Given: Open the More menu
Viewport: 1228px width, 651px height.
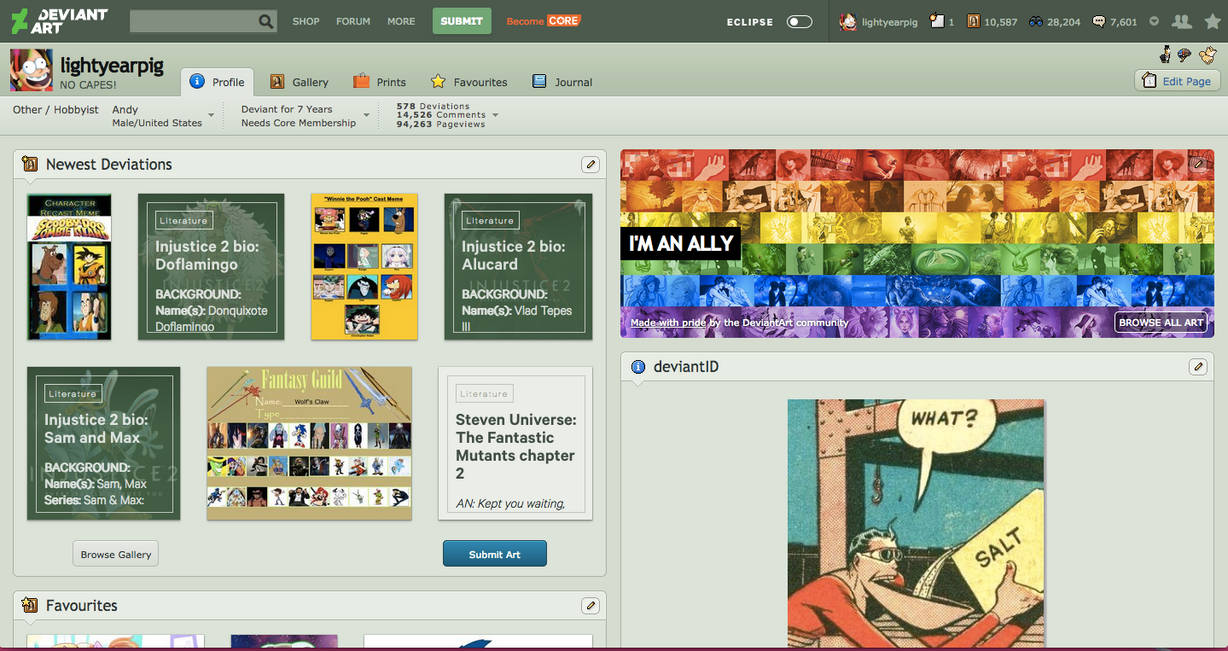Looking at the screenshot, I should 401,21.
